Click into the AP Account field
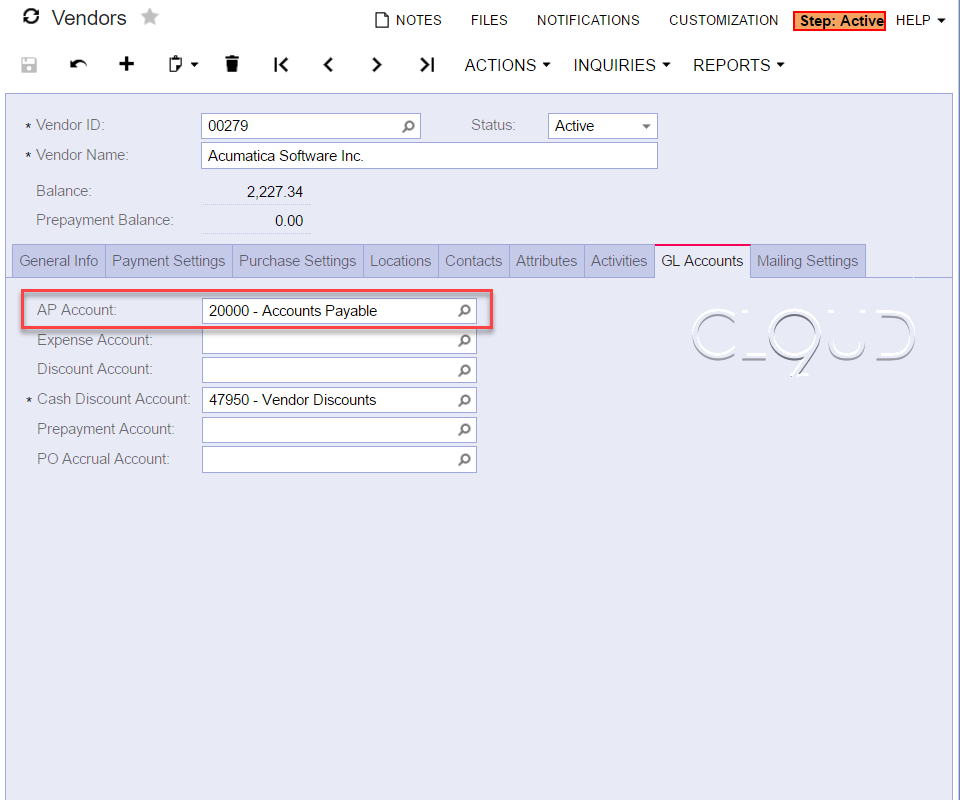 click(x=339, y=311)
